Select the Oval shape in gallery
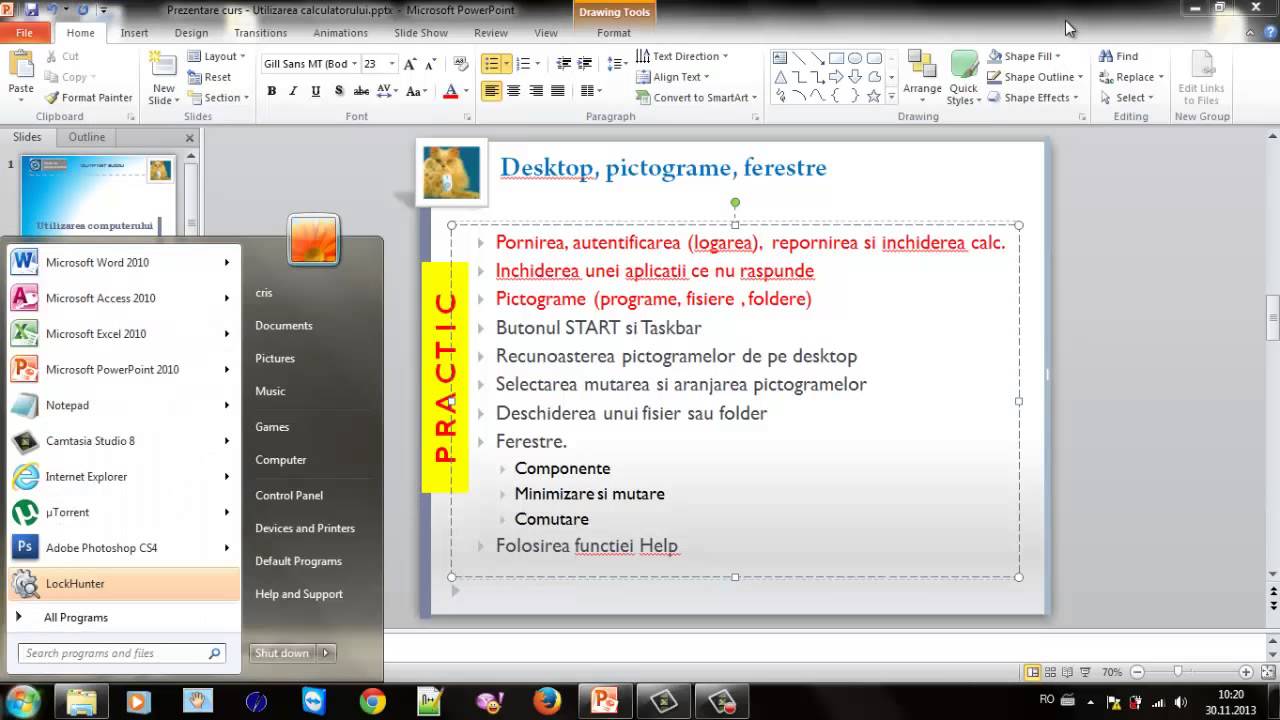Viewport: 1280px width, 720px height. [x=856, y=58]
